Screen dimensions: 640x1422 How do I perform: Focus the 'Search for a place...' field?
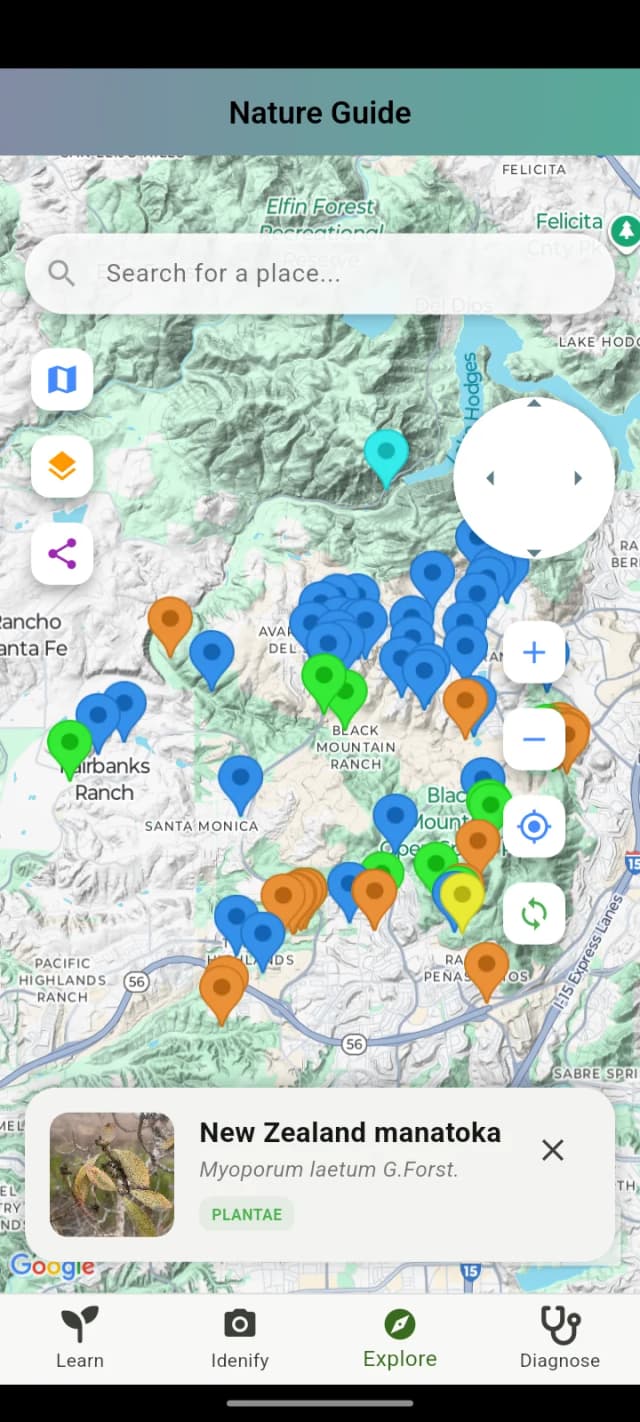[320, 273]
